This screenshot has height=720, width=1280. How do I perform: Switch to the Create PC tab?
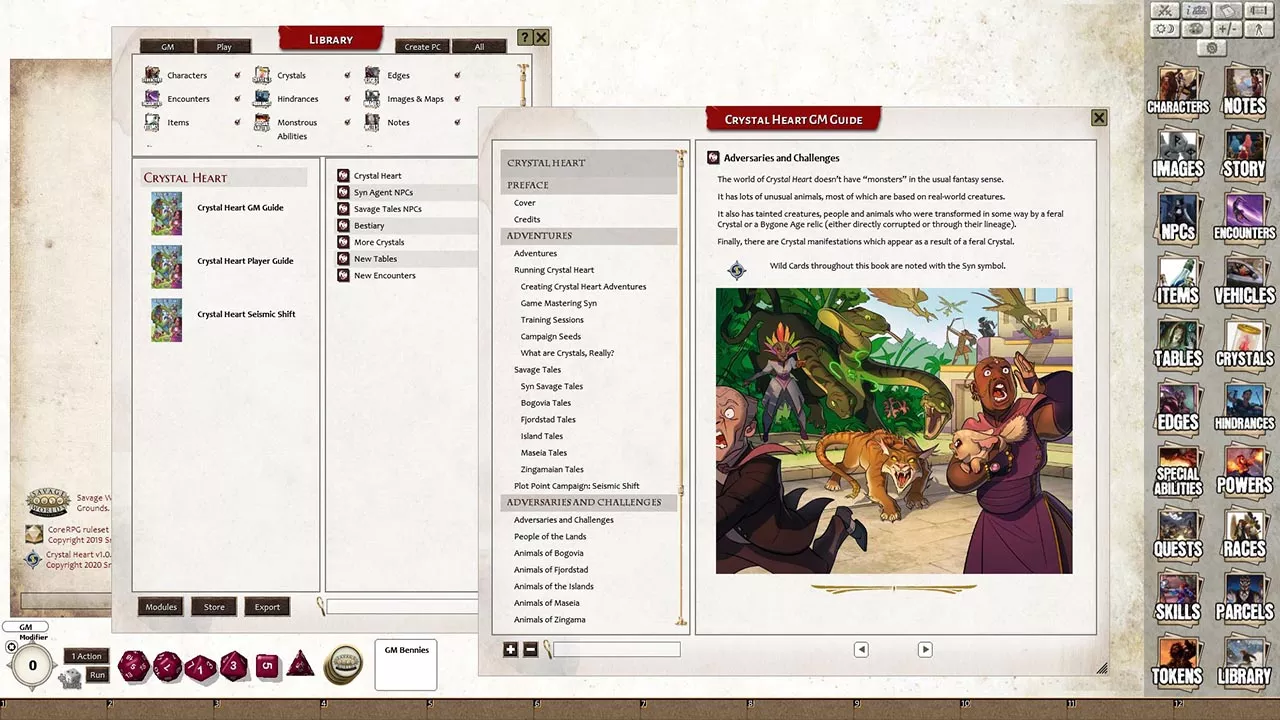(x=422, y=47)
